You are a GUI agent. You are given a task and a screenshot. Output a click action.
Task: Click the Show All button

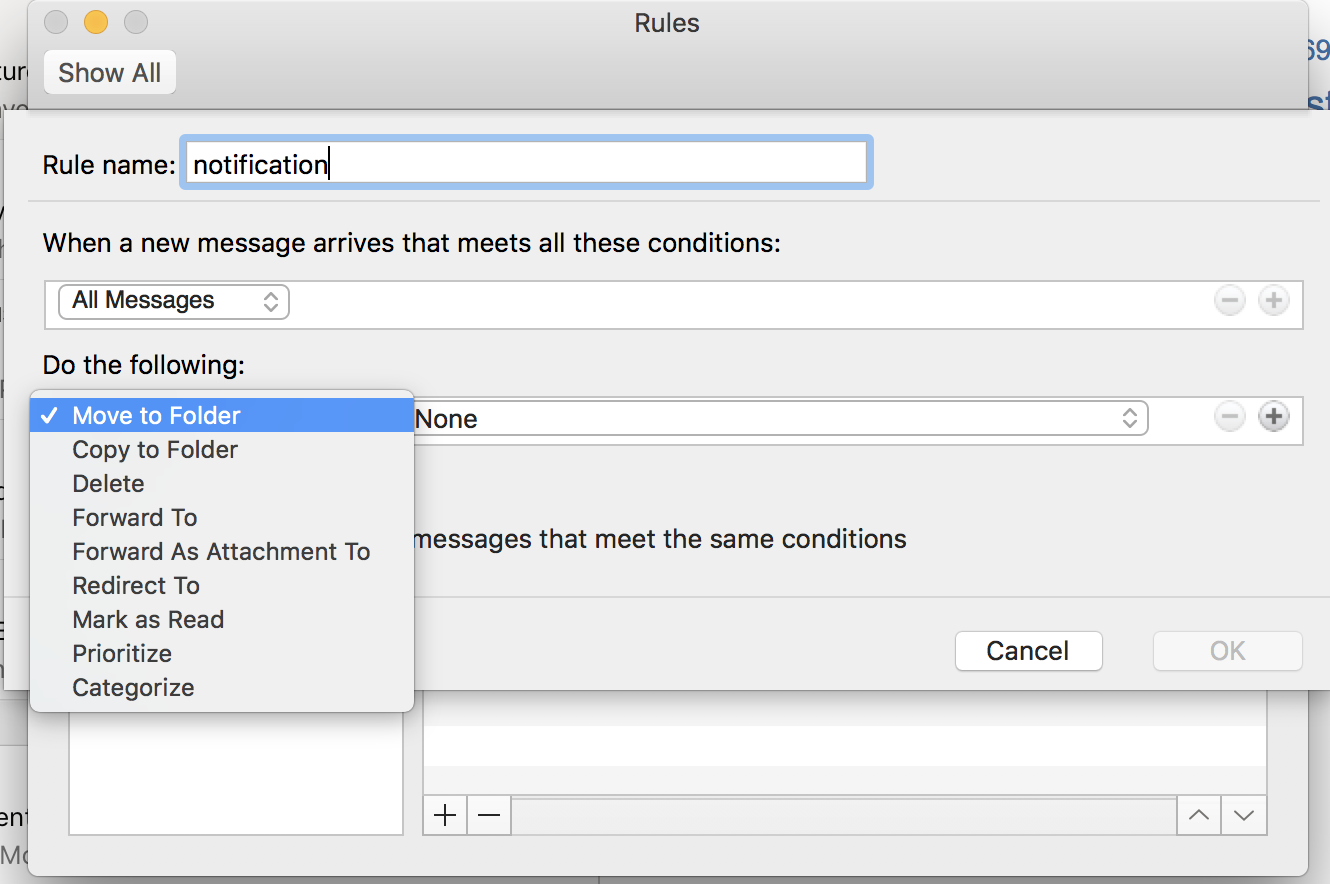click(110, 73)
